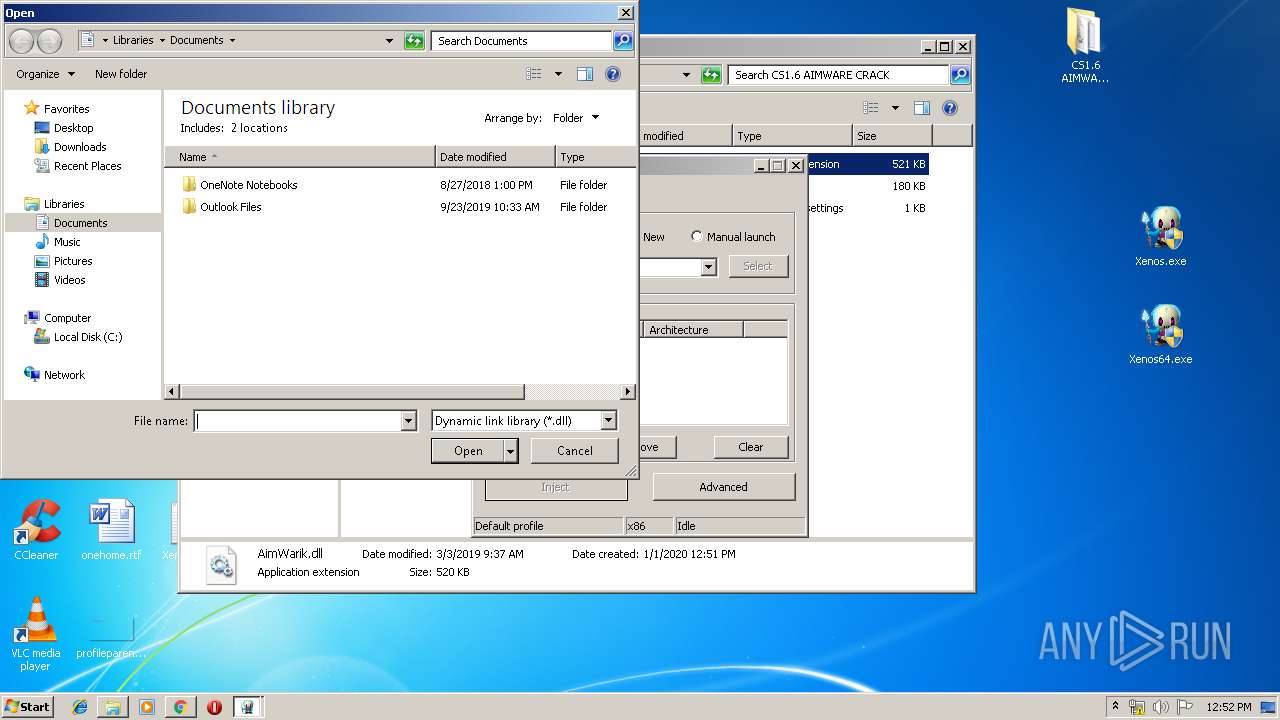Click New folder in the toolbar
Image resolution: width=1280 pixels, height=720 pixels.
(121, 74)
